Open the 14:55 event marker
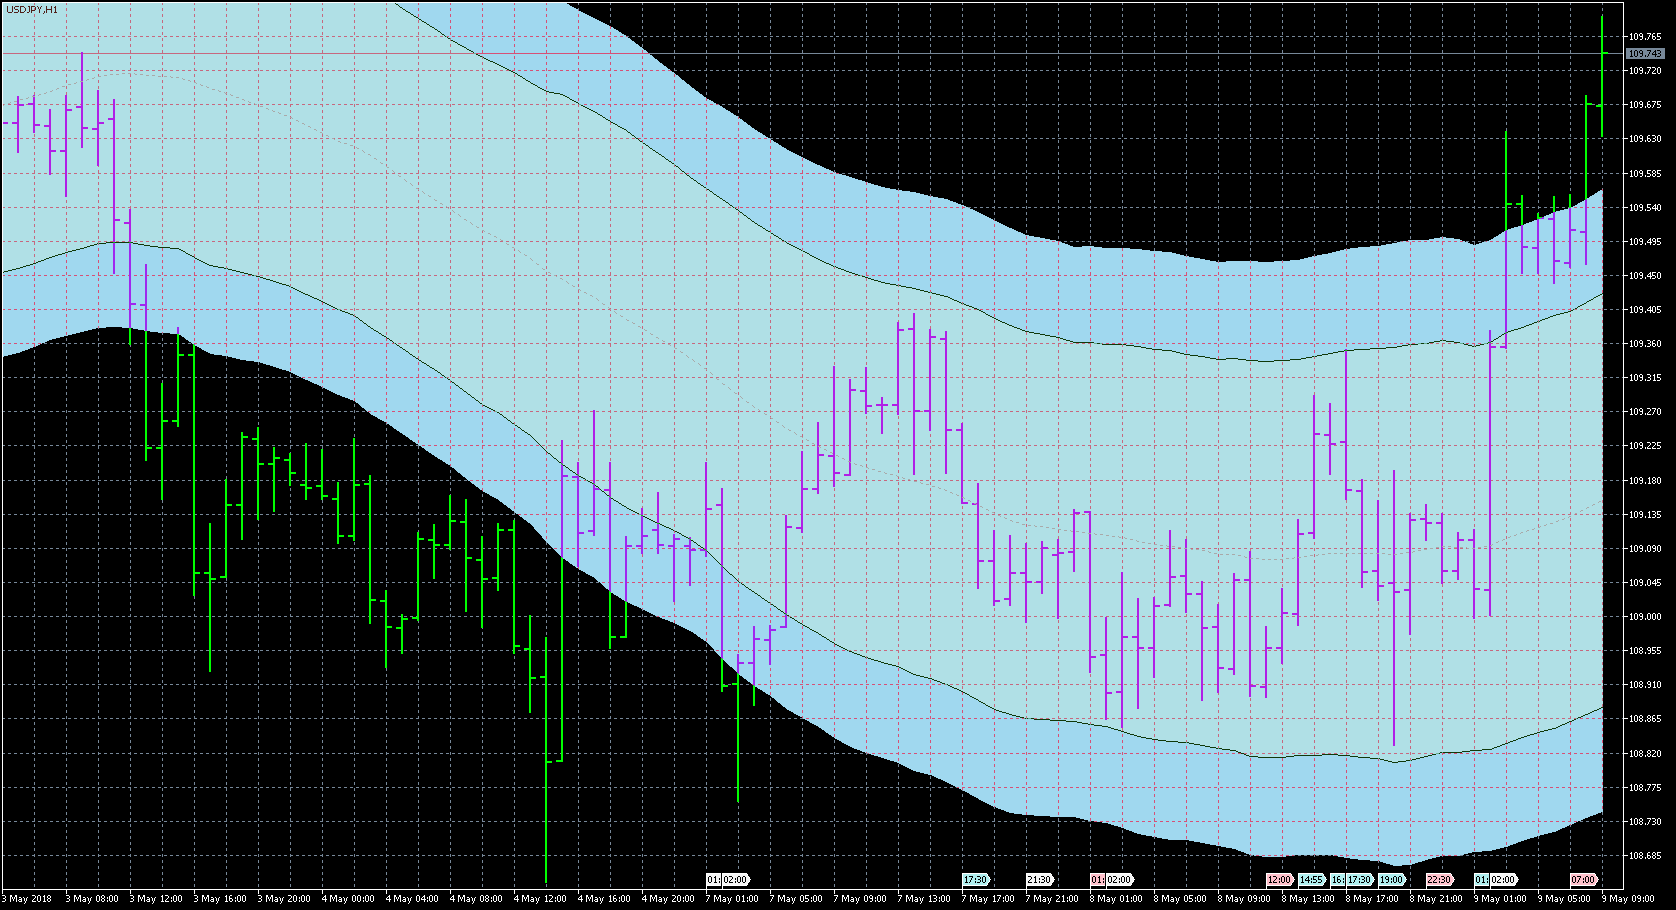This screenshot has height=910, width=1676. pos(1311,880)
